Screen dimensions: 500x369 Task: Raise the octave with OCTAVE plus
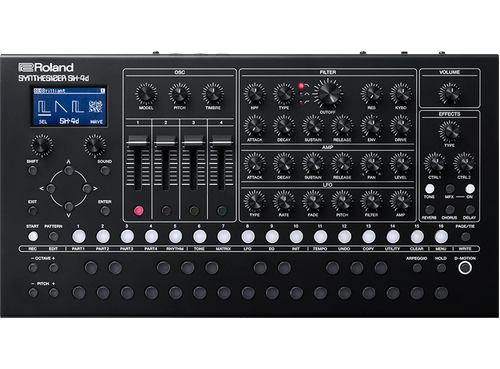53,267
